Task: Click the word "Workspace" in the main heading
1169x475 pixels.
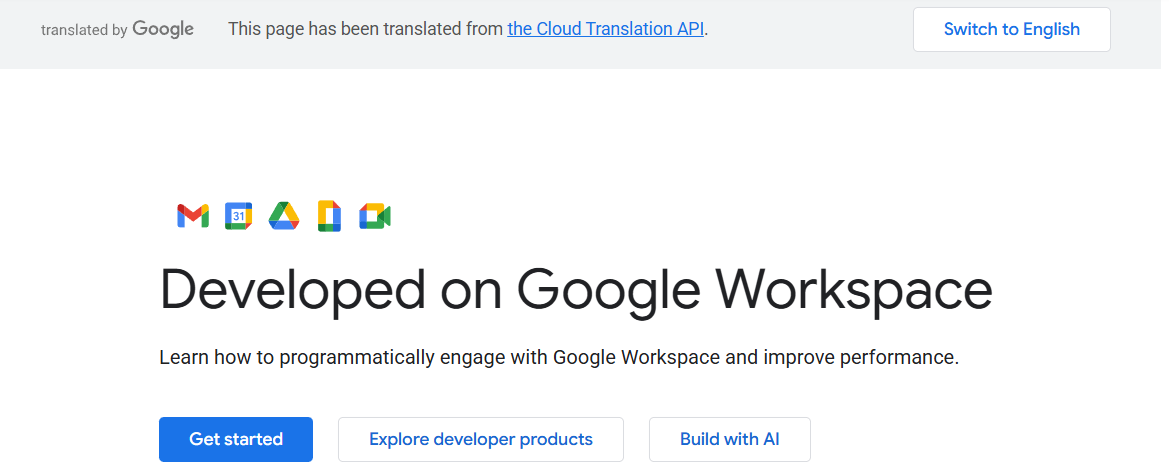Action: (855, 289)
